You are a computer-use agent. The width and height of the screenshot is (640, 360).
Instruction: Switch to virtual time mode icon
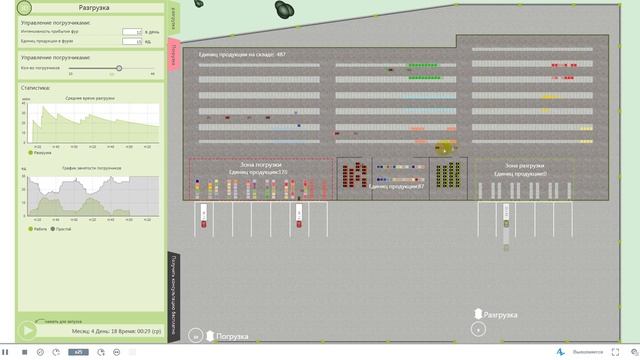[117, 352]
